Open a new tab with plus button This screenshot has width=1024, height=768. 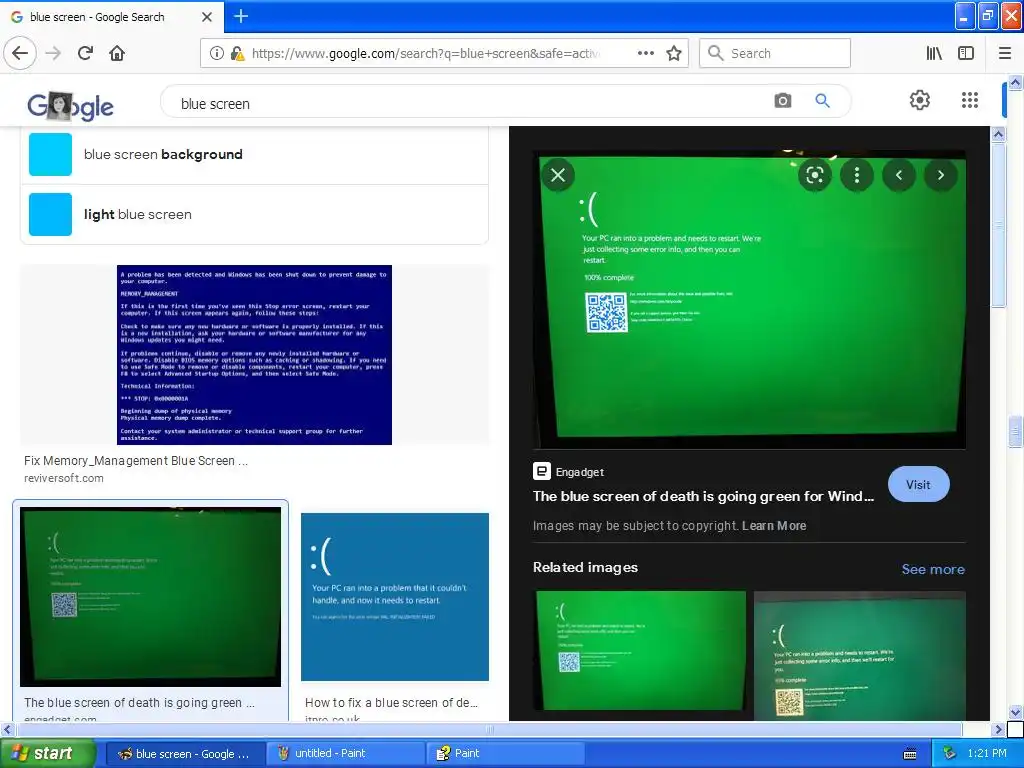pos(241,16)
